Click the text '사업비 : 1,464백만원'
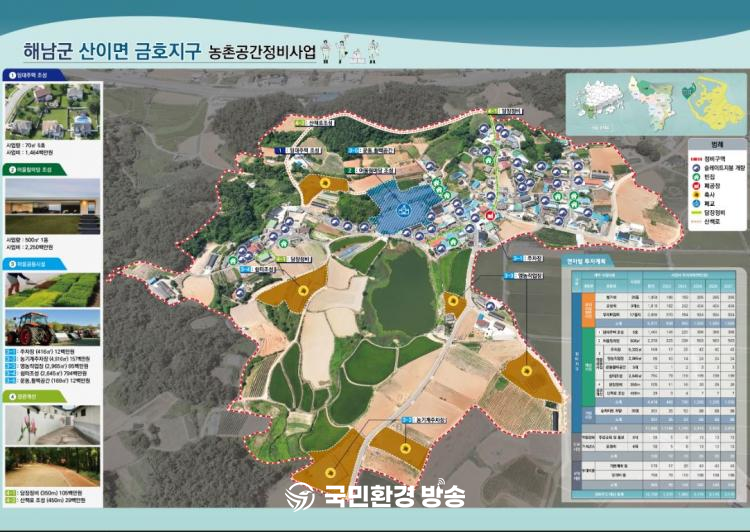Viewport: 750px width, 532px height. click(x=30, y=152)
